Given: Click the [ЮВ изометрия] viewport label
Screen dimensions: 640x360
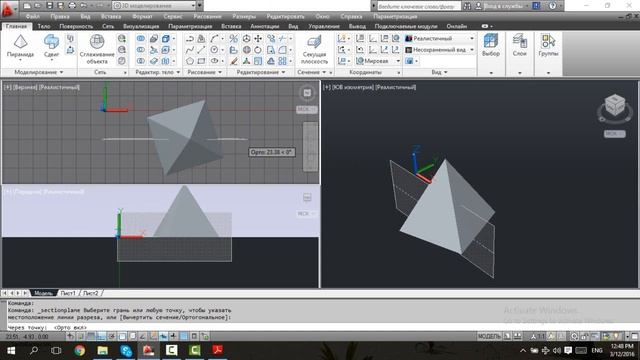Looking at the screenshot, I should [353, 87].
